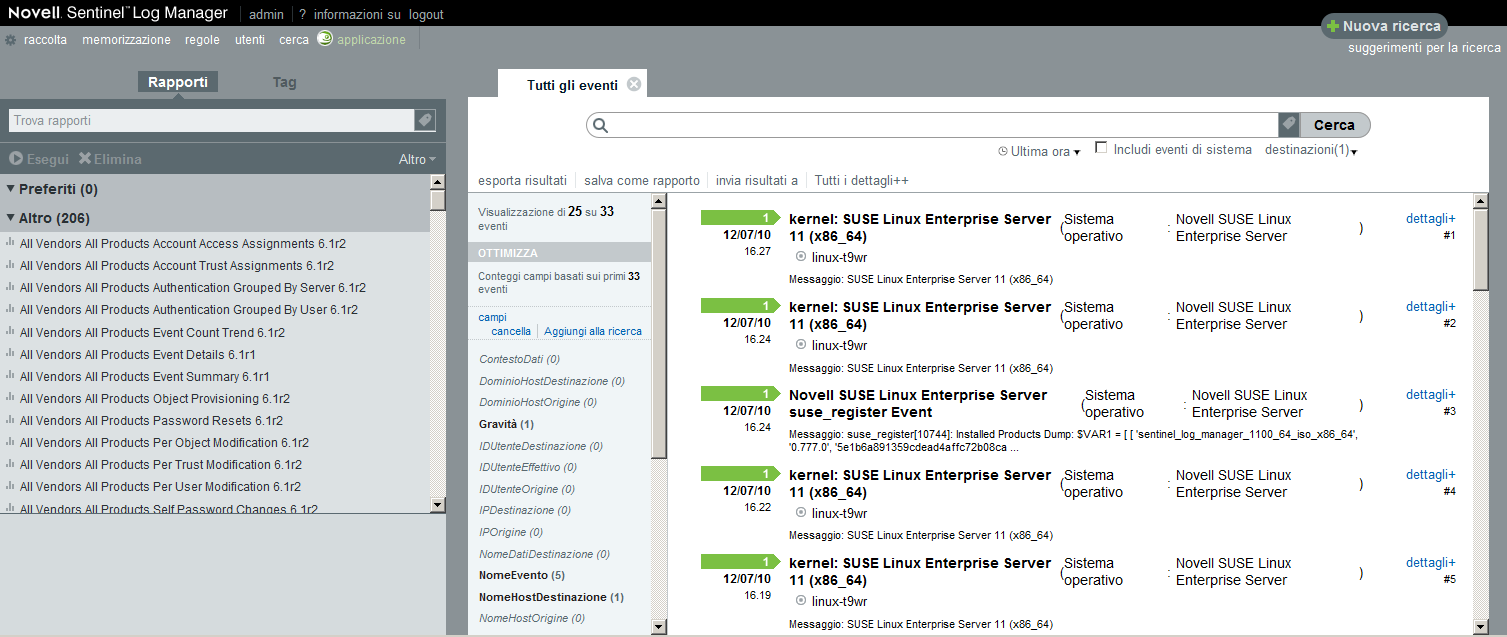
Task: Open the Ultima ora time range dropdown
Action: 1045,152
